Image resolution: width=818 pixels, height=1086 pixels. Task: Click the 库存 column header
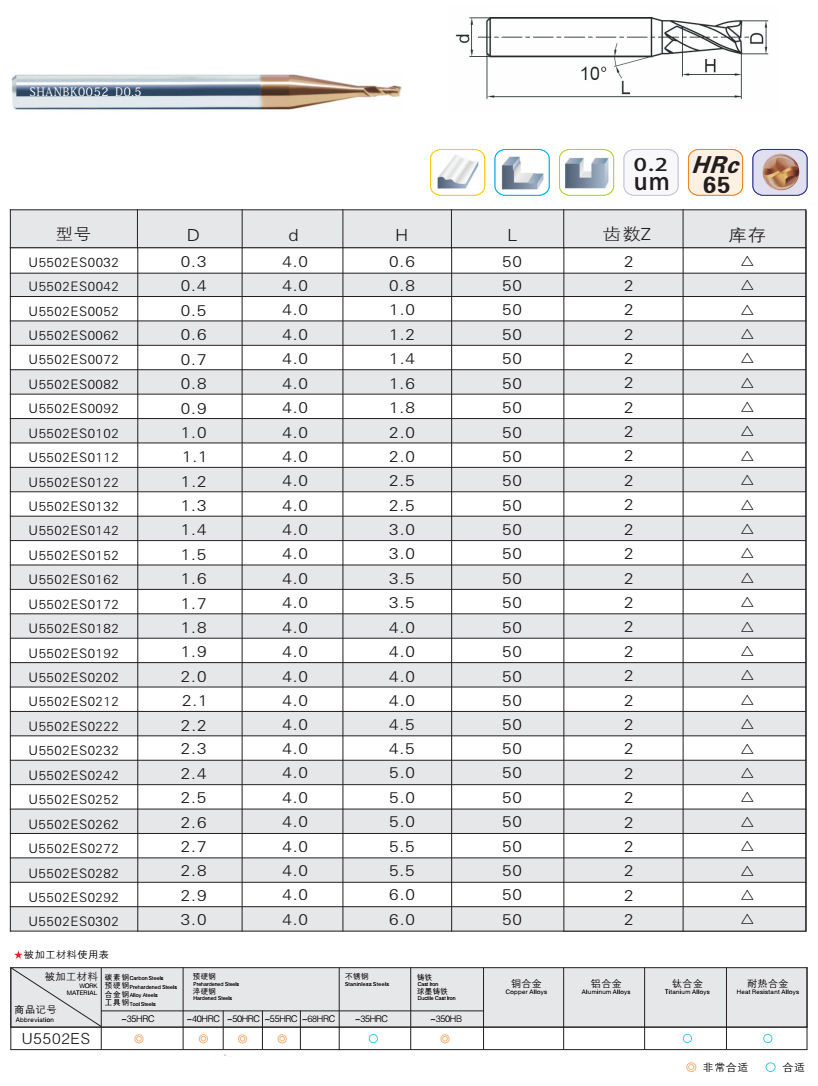point(746,236)
